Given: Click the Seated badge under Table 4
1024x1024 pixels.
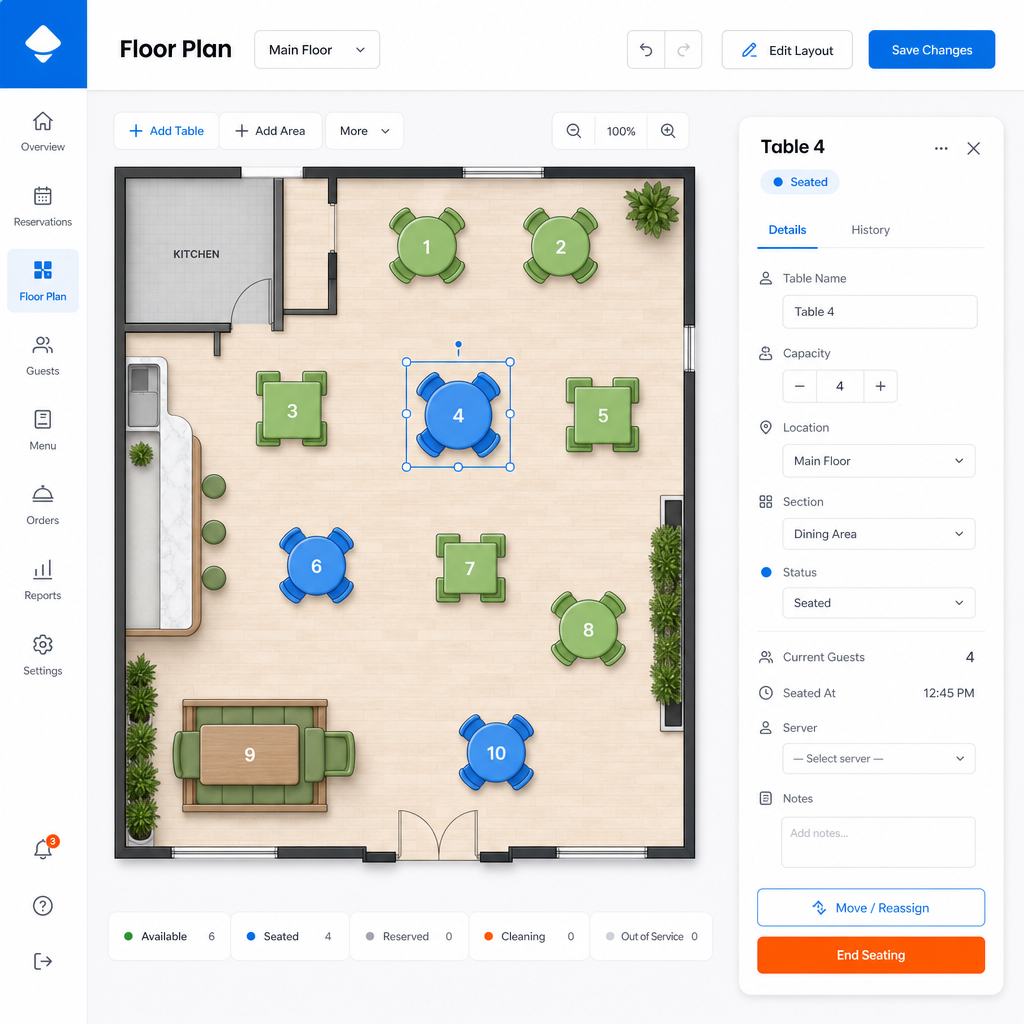Looking at the screenshot, I should coord(800,182).
